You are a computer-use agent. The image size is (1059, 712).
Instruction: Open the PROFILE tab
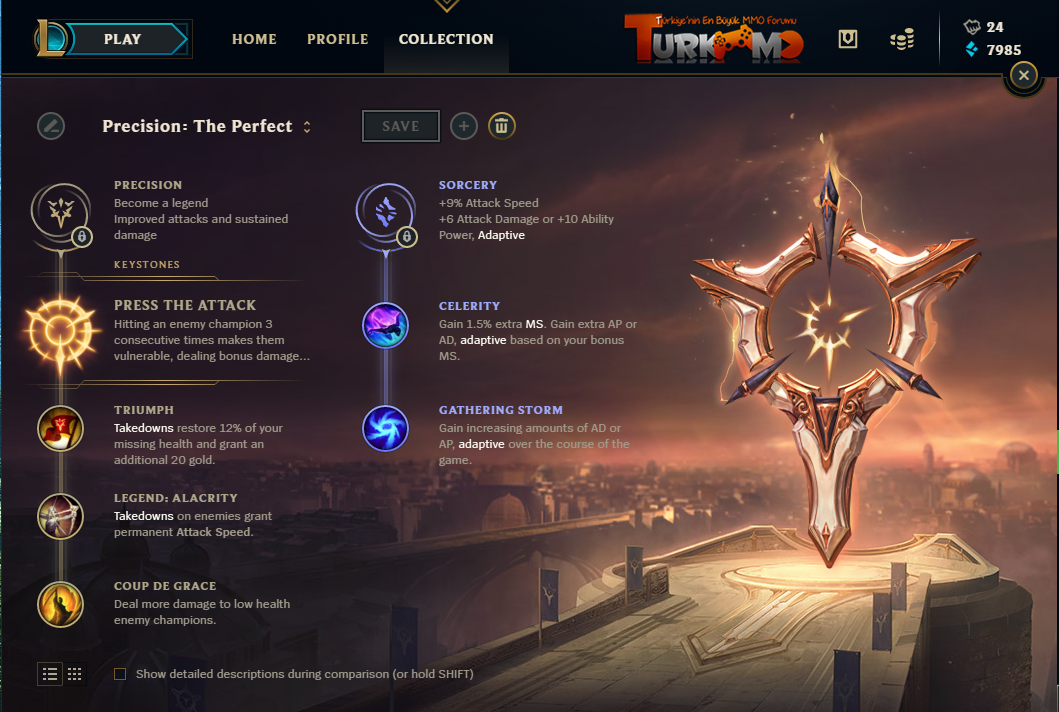(338, 39)
